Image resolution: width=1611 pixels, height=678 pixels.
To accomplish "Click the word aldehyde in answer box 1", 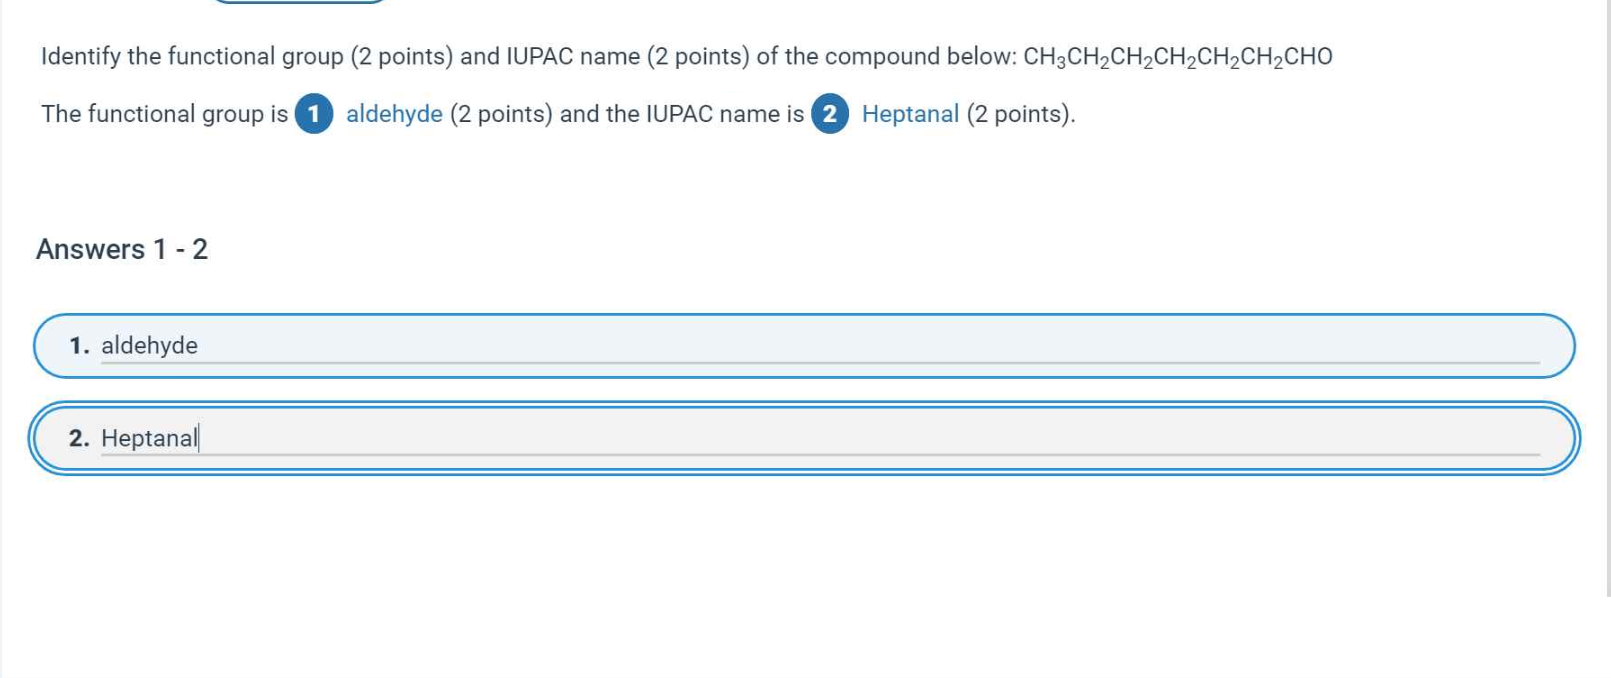I will tap(149, 346).
